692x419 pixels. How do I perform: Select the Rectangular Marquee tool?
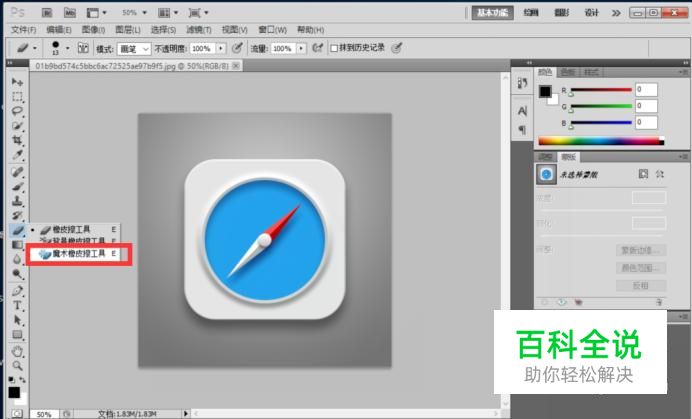point(17,97)
